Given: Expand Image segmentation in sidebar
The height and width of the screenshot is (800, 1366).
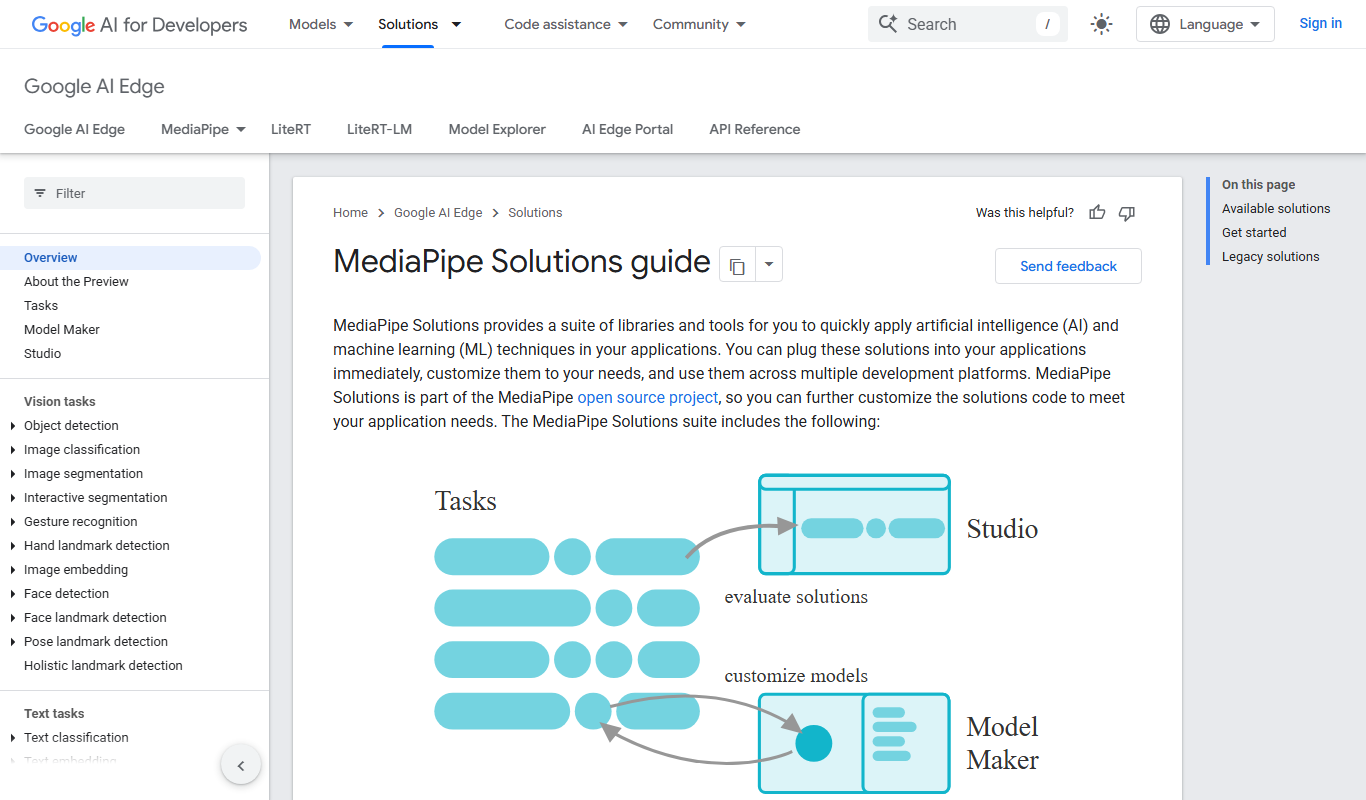Looking at the screenshot, I should (13, 474).
